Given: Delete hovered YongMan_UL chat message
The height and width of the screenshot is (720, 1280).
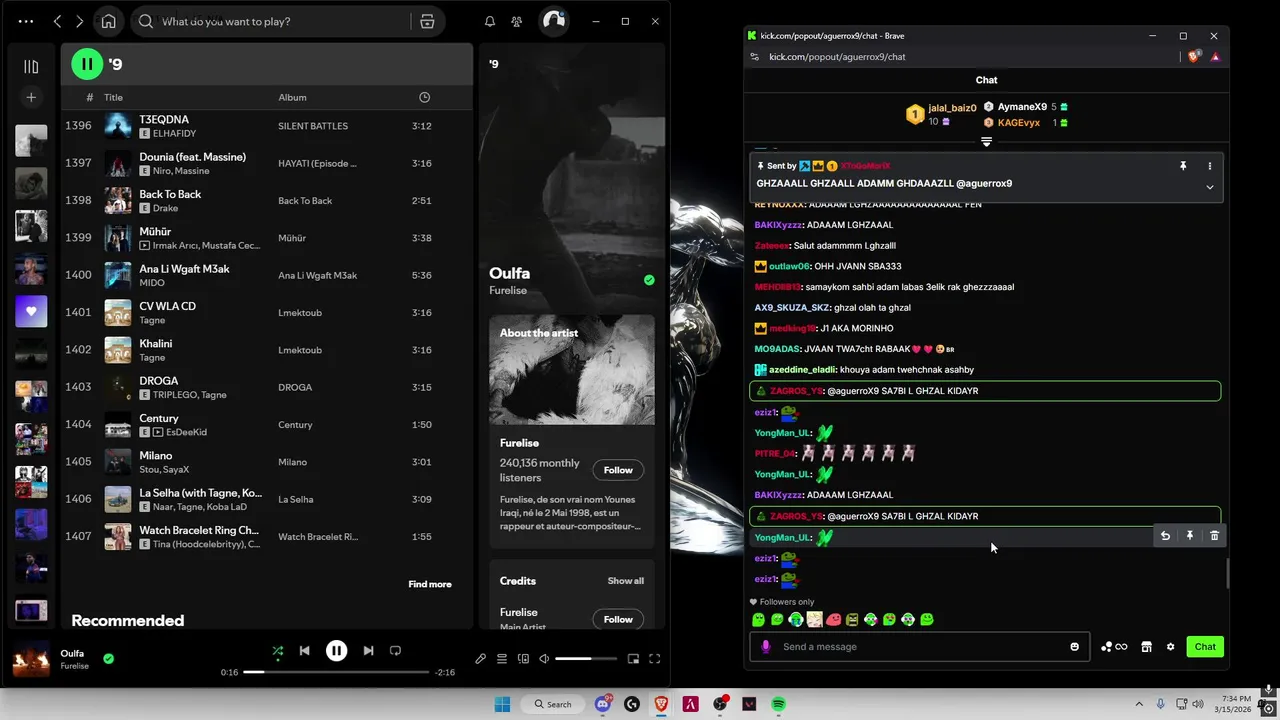Looking at the screenshot, I should click(x=1215, y=536).
